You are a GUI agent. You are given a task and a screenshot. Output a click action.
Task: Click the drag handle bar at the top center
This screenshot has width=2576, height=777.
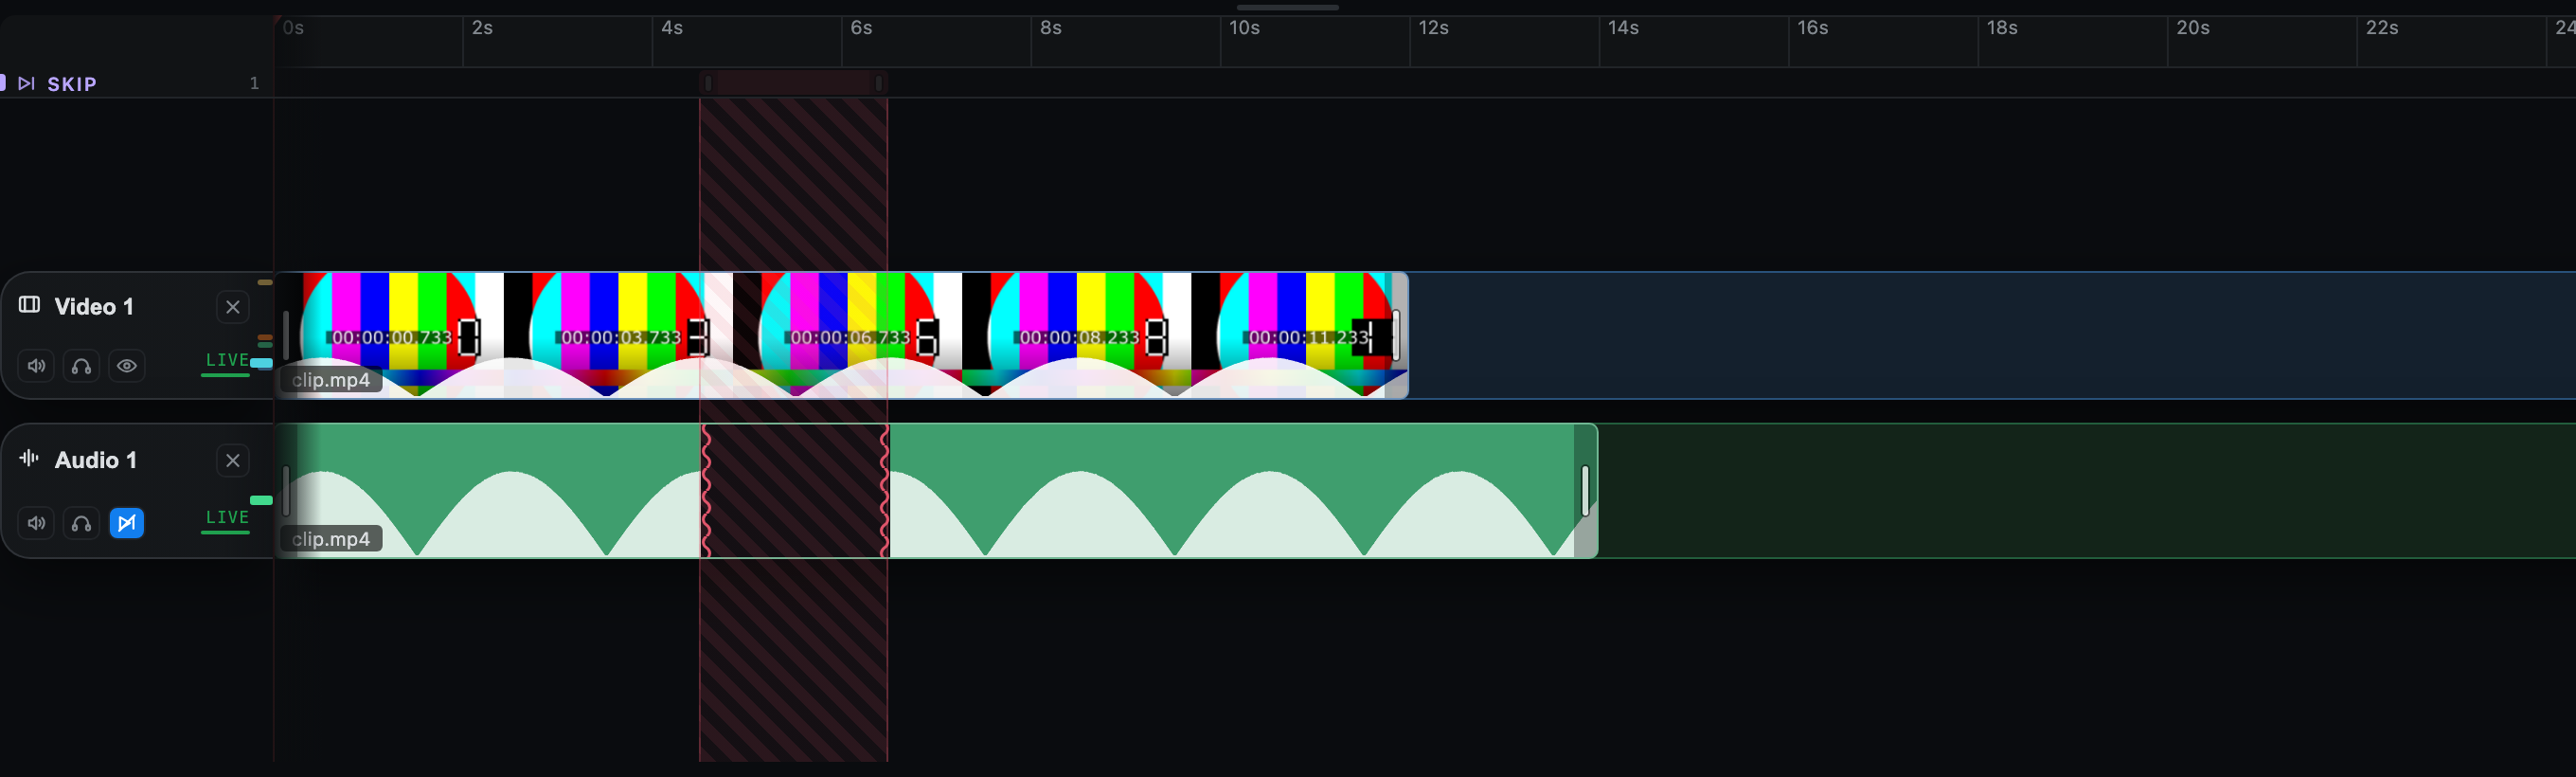click(x=1288, y=7)
